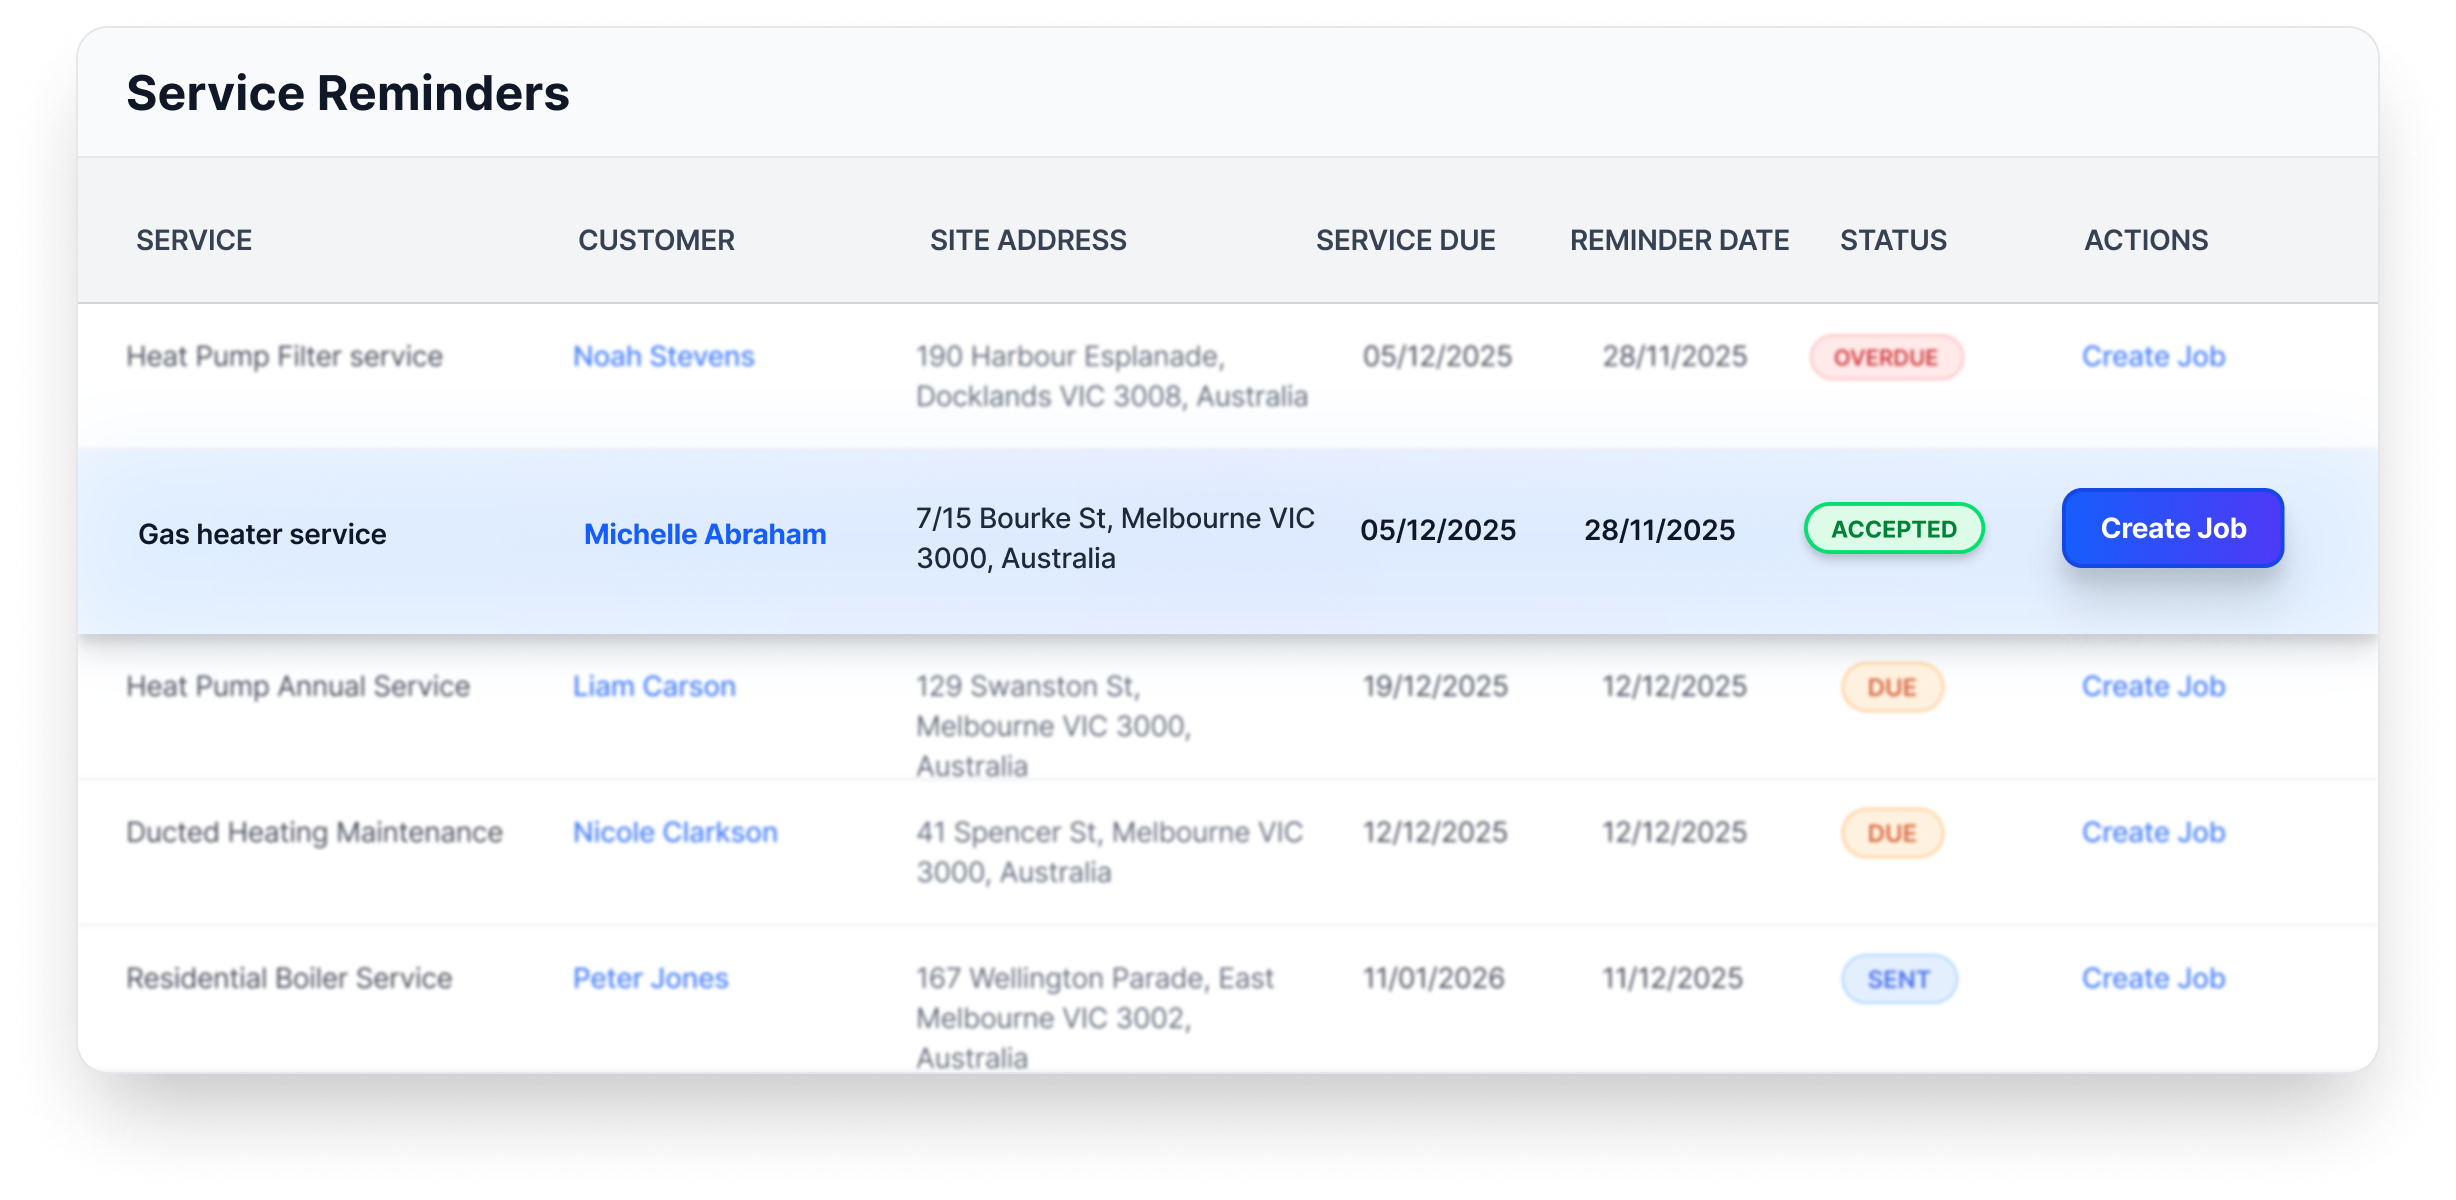Select the Gas heater service row

point(262,534)
